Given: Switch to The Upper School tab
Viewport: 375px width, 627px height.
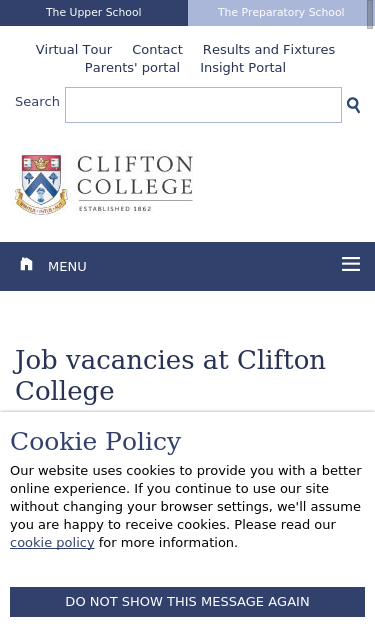Looking at the screenshot, I should (94, 12).
